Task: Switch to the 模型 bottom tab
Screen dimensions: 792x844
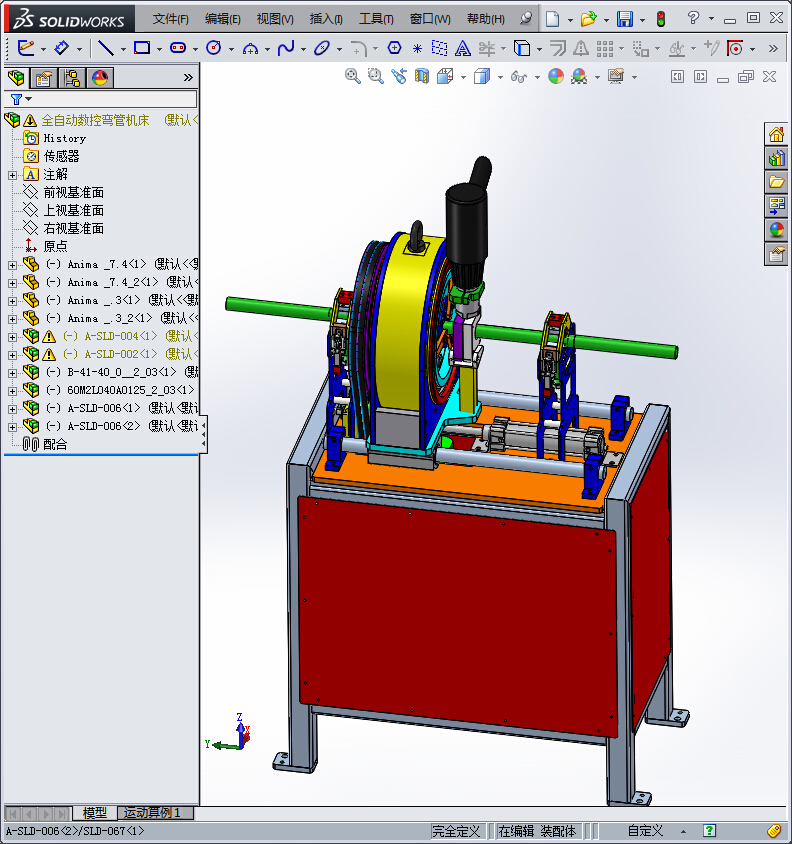Action: (95, 812)
